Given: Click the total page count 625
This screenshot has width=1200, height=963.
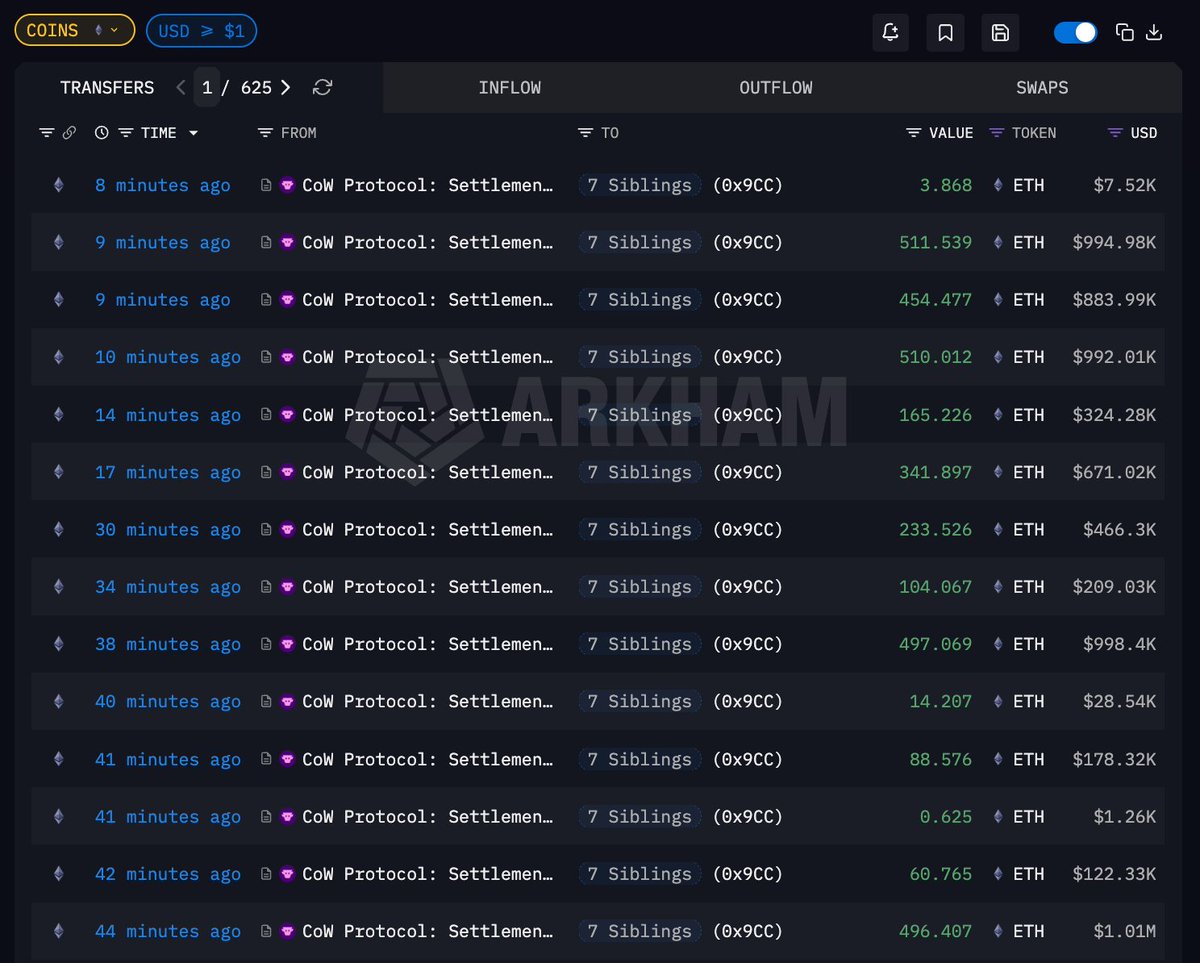Looking at the screenshot, I should coord(256,88).
